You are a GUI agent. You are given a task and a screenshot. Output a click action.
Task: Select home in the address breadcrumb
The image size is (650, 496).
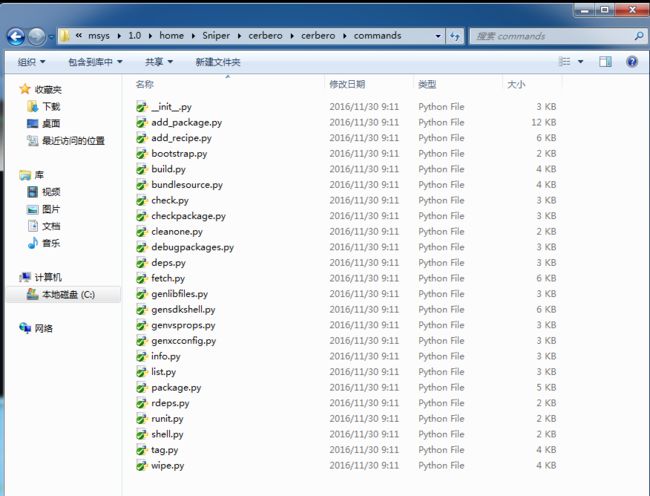(171, 36)
